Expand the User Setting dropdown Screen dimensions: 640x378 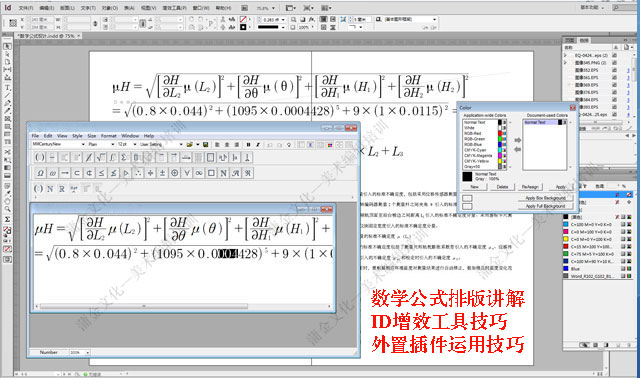[x=161, y=144]
